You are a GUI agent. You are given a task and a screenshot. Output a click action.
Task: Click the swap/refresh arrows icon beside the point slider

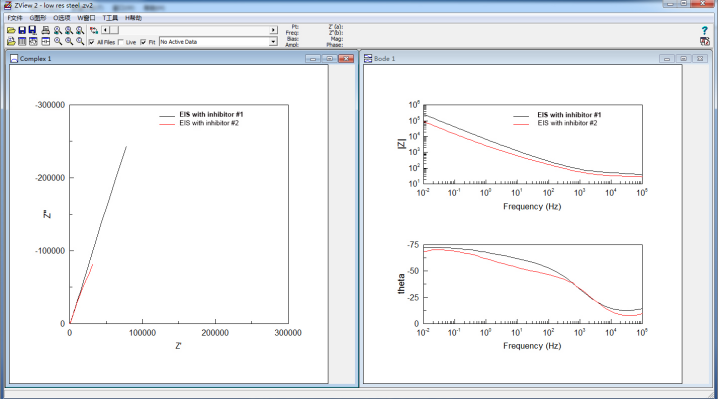(94, 30)
